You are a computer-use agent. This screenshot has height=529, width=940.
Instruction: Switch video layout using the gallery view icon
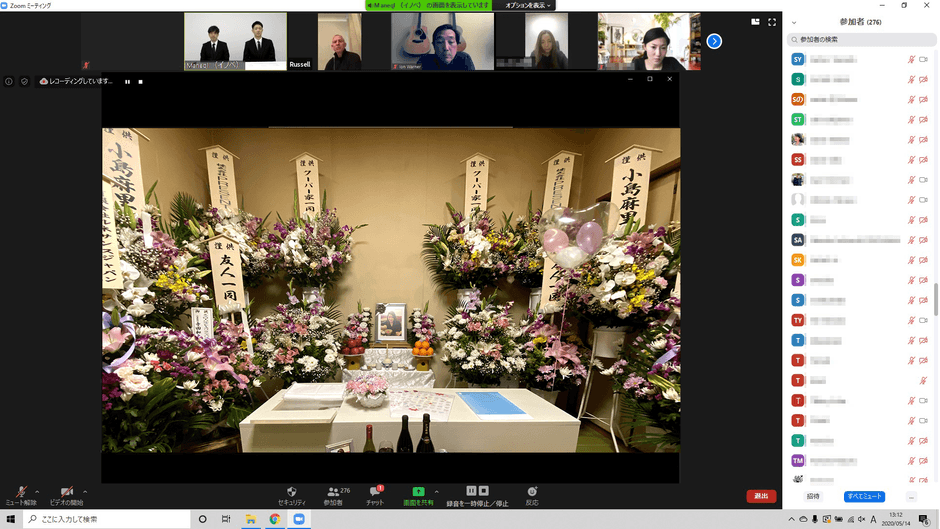(x=755, y=22)
